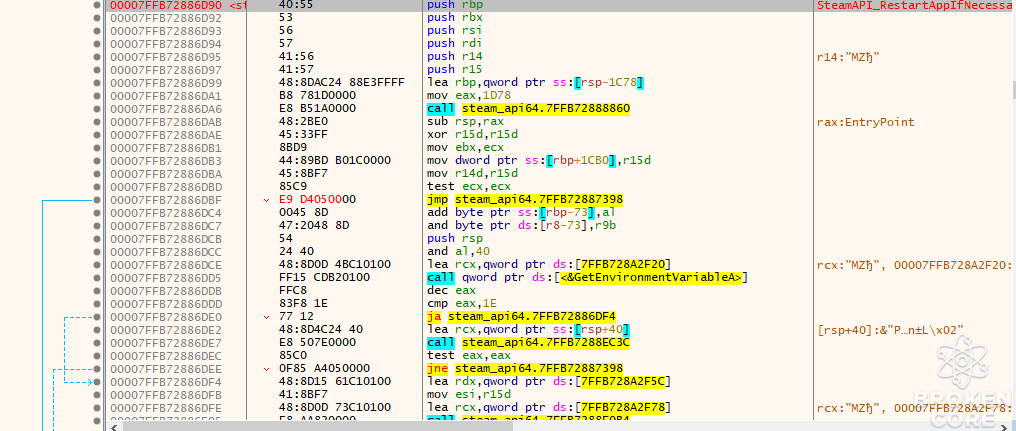1016x431 pixels.
Task: Click comment mentioning 00007FFB728A2F78
Action: click(x=916, y=408)
